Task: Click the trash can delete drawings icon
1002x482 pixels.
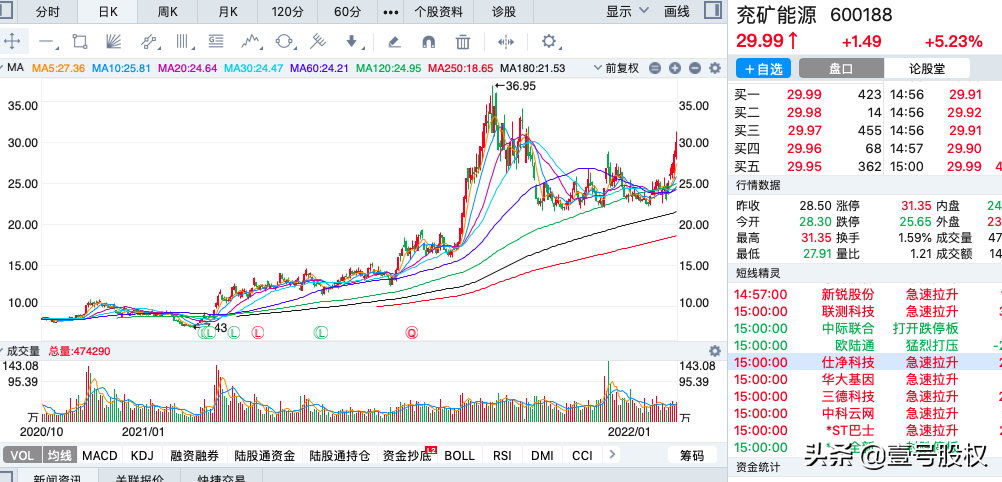Action: tap(463, 42)
